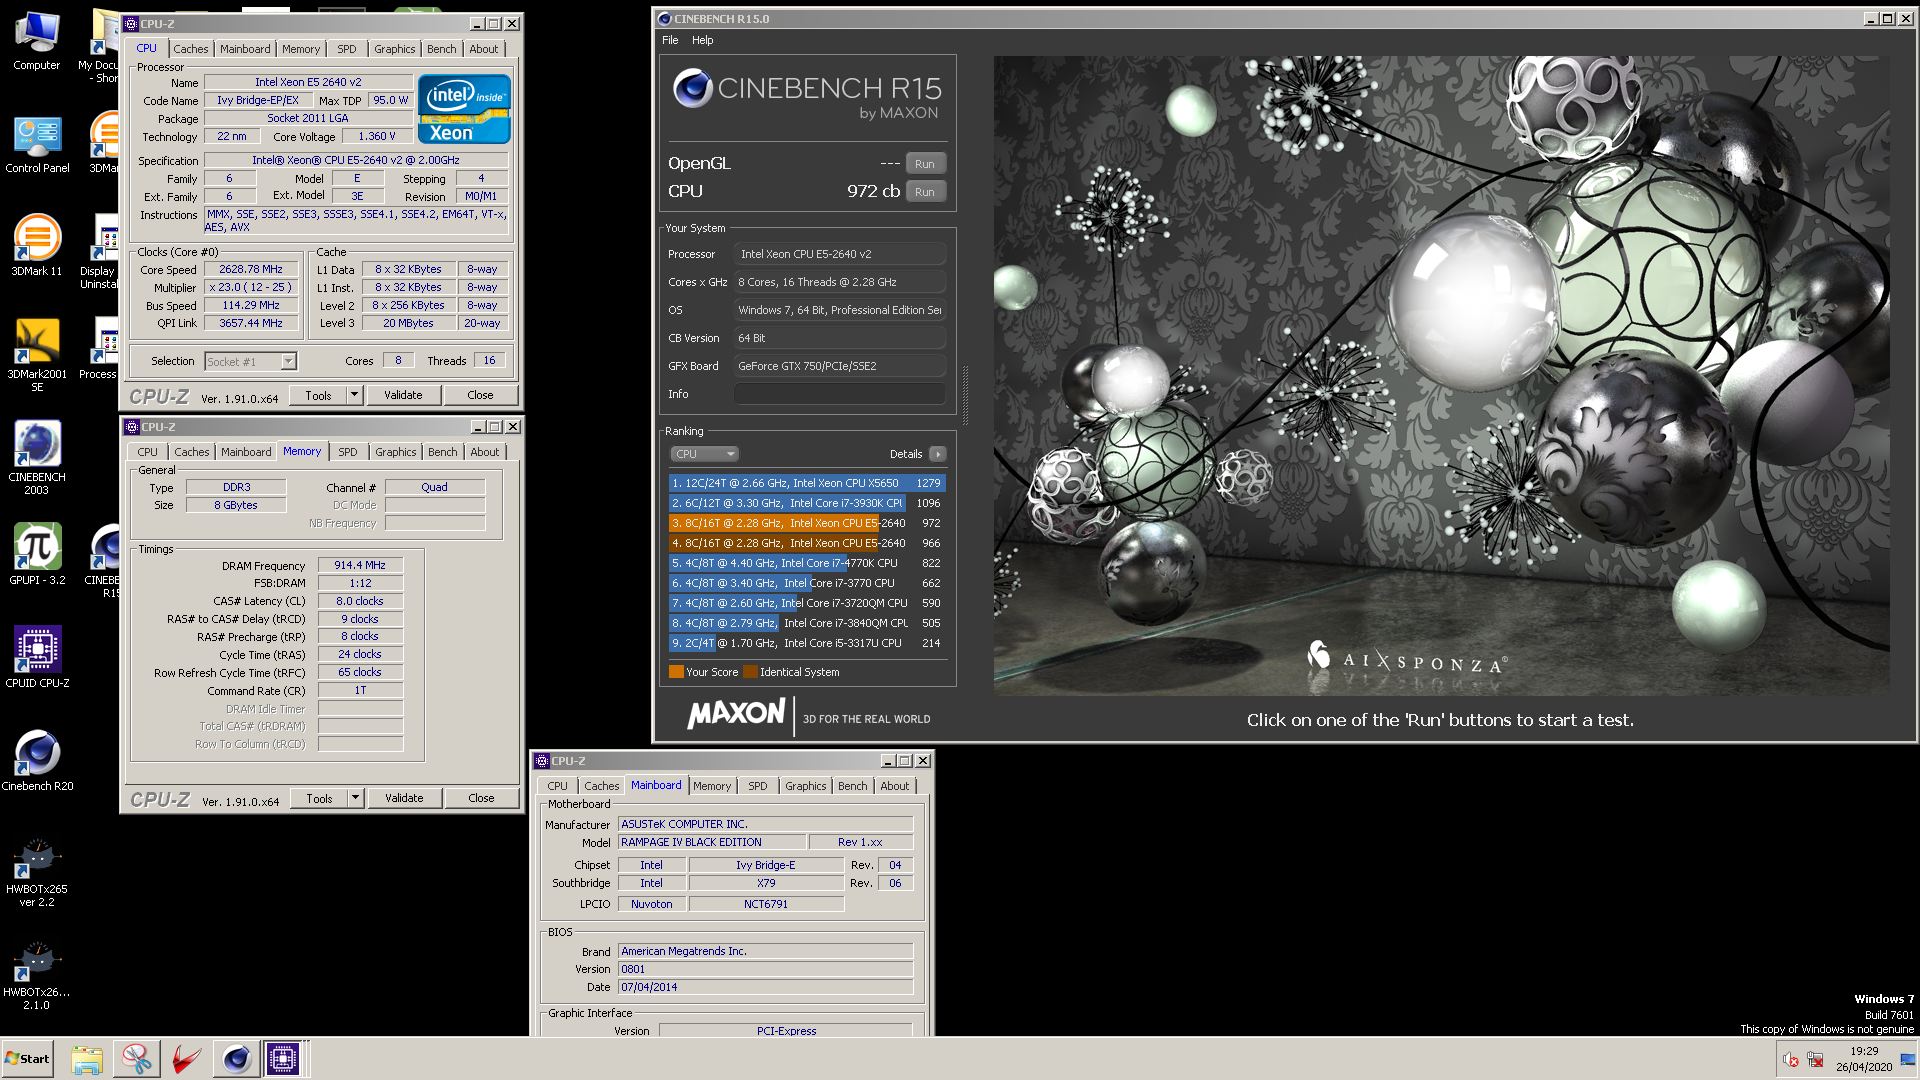The width and height of the screenshot is (1920, 1080).
Task: Click the Show Desktop icon beside the clock
Action: (x=1908, y=1060)
